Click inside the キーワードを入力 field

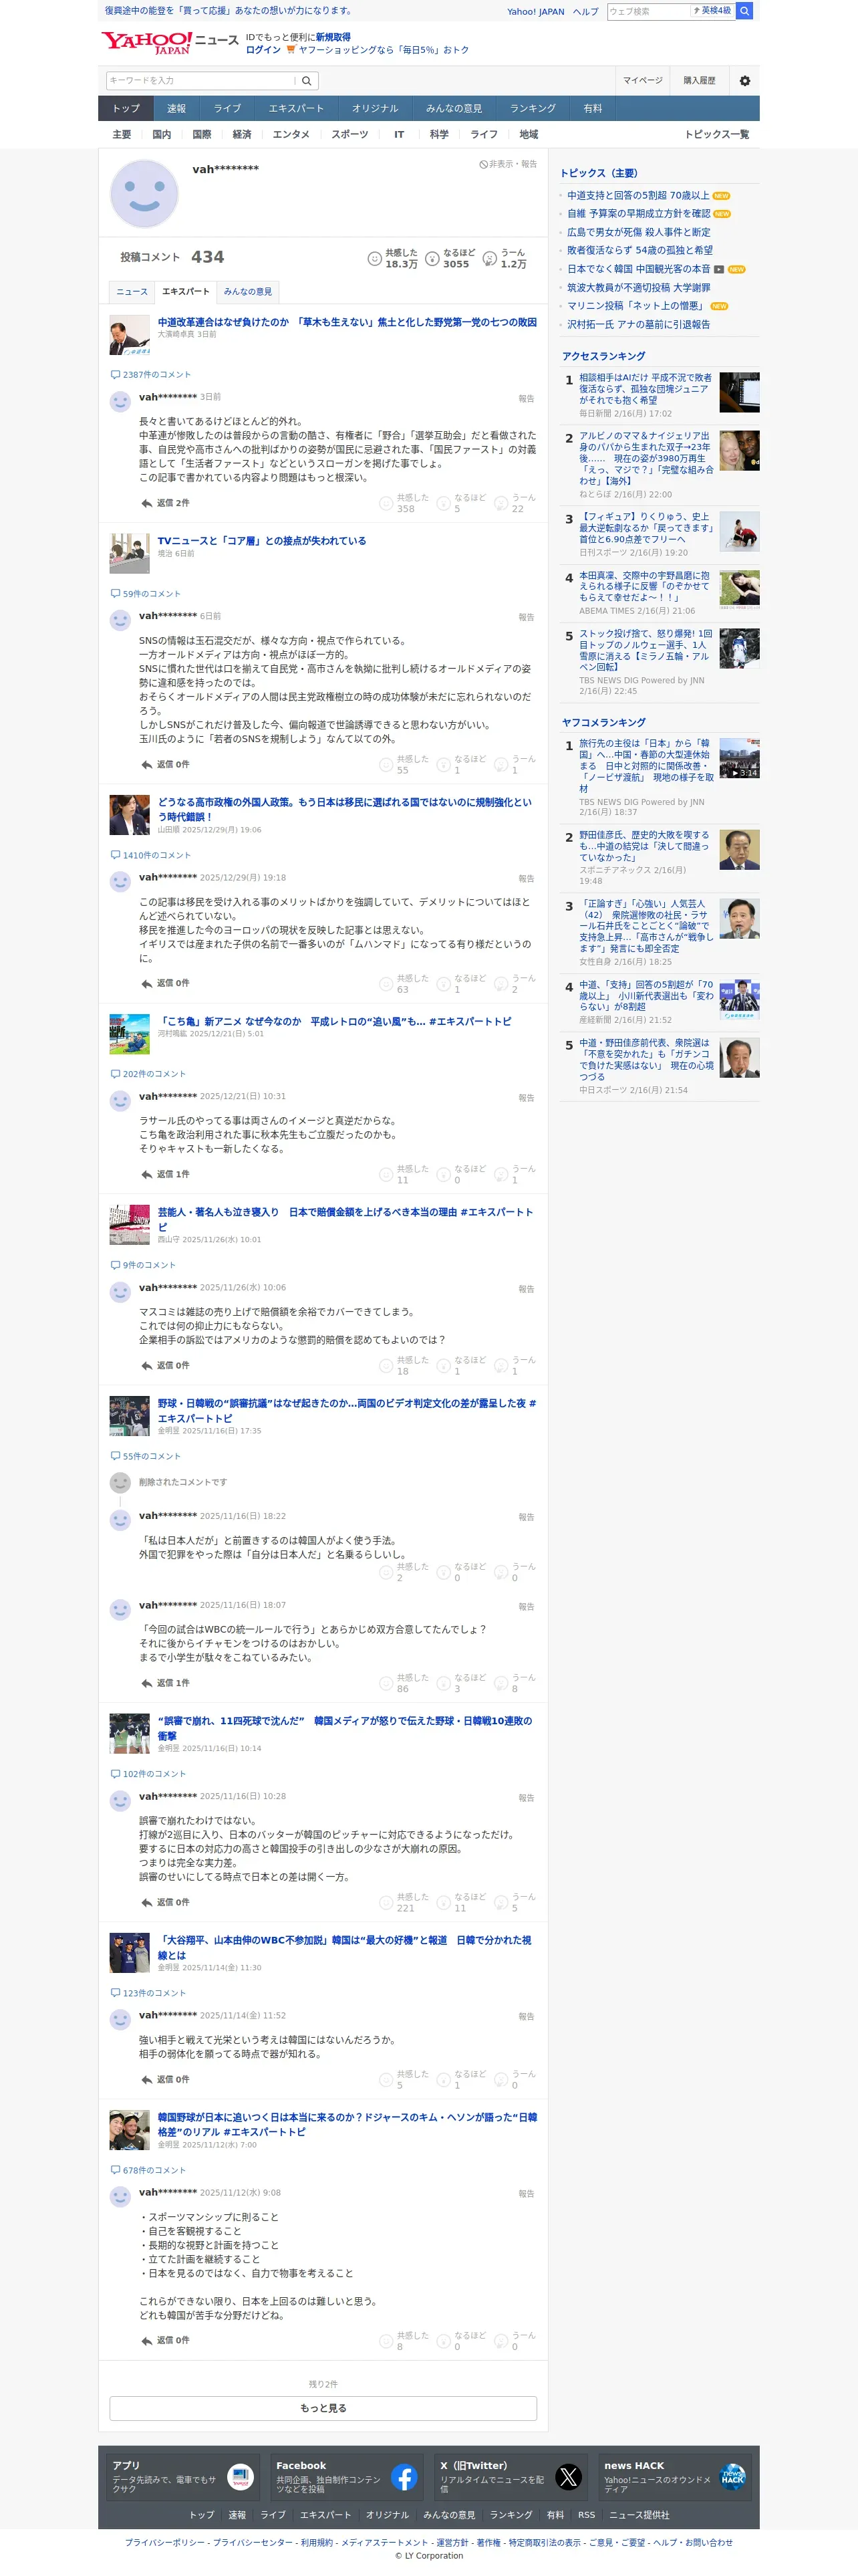point(200,81)
